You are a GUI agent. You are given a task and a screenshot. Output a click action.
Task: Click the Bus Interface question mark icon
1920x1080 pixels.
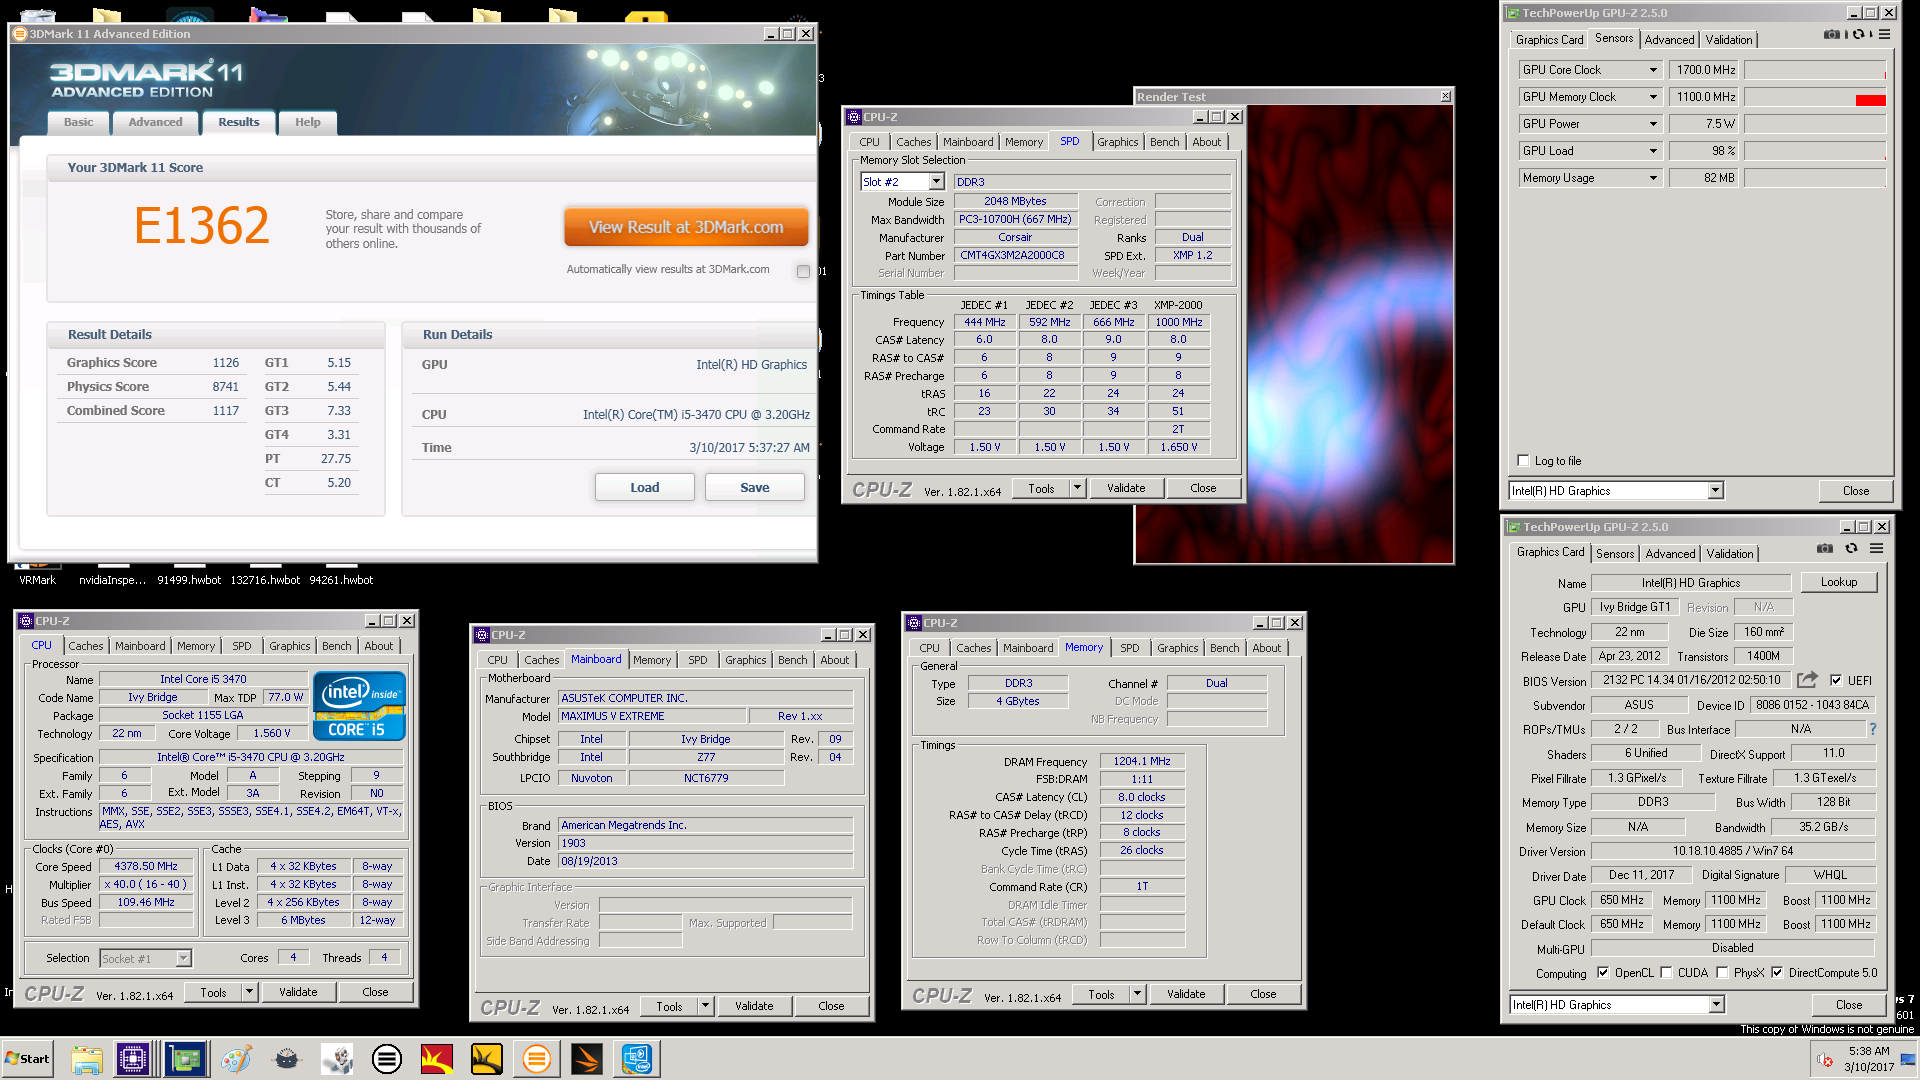pyautogui.click(x=1873, y=729)
